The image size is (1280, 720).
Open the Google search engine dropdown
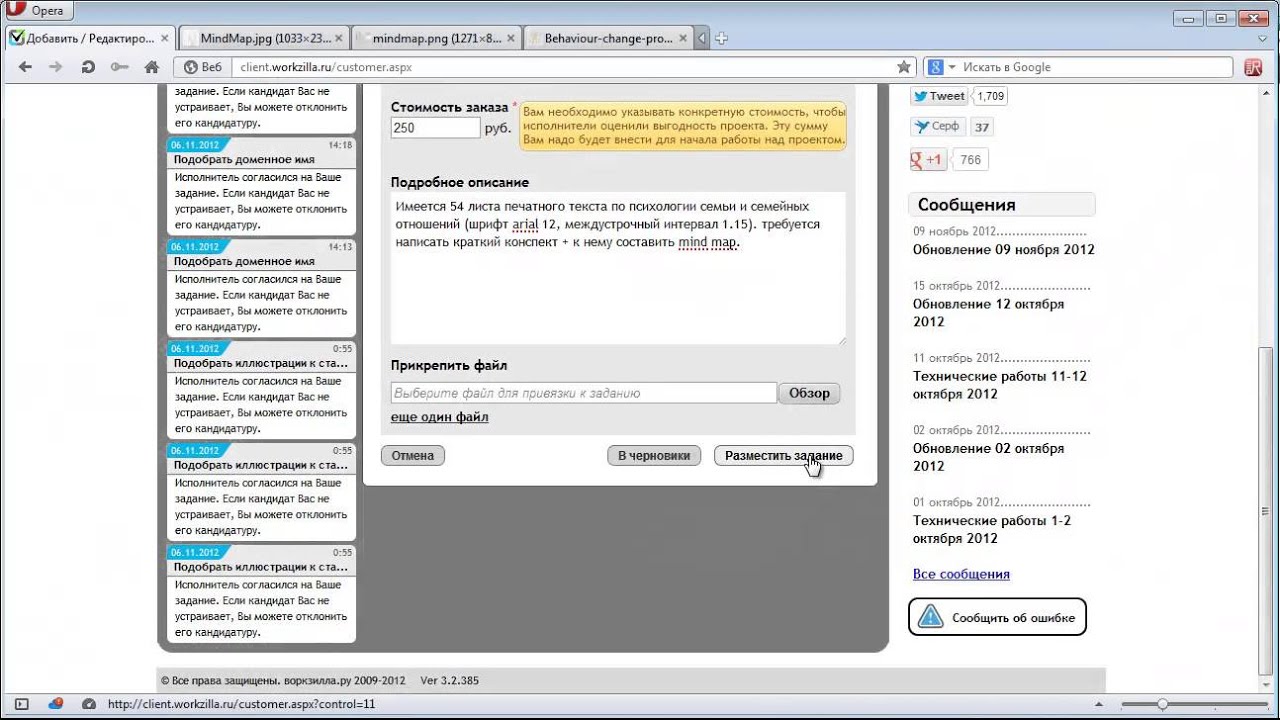click(x=941, y=67)
